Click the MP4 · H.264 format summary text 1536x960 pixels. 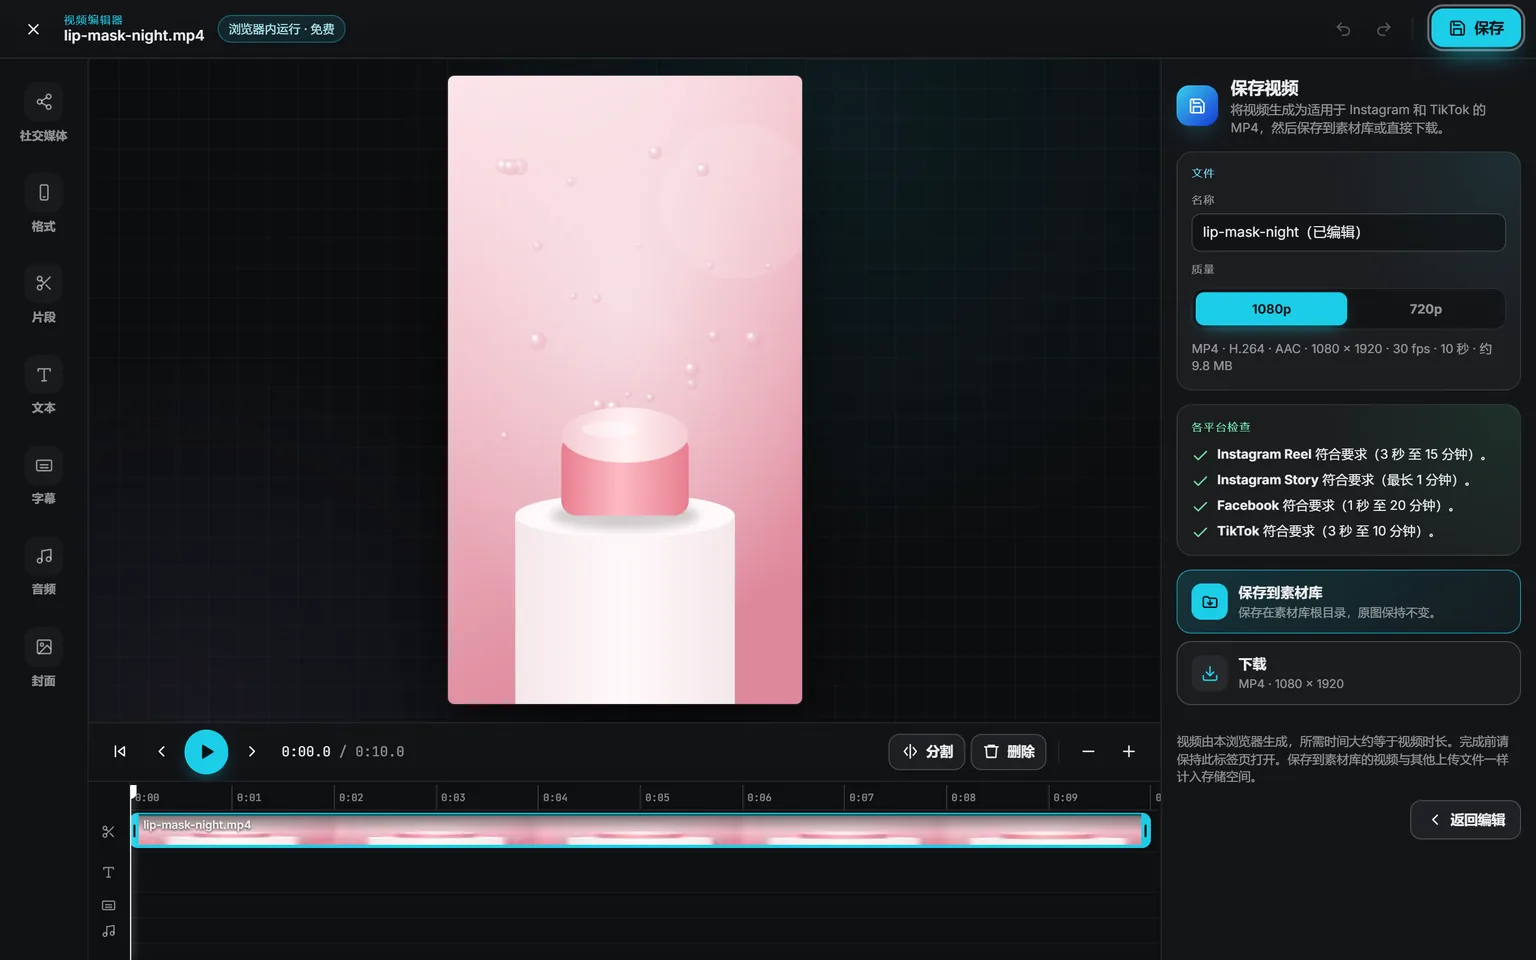(x=1342, y=357)
